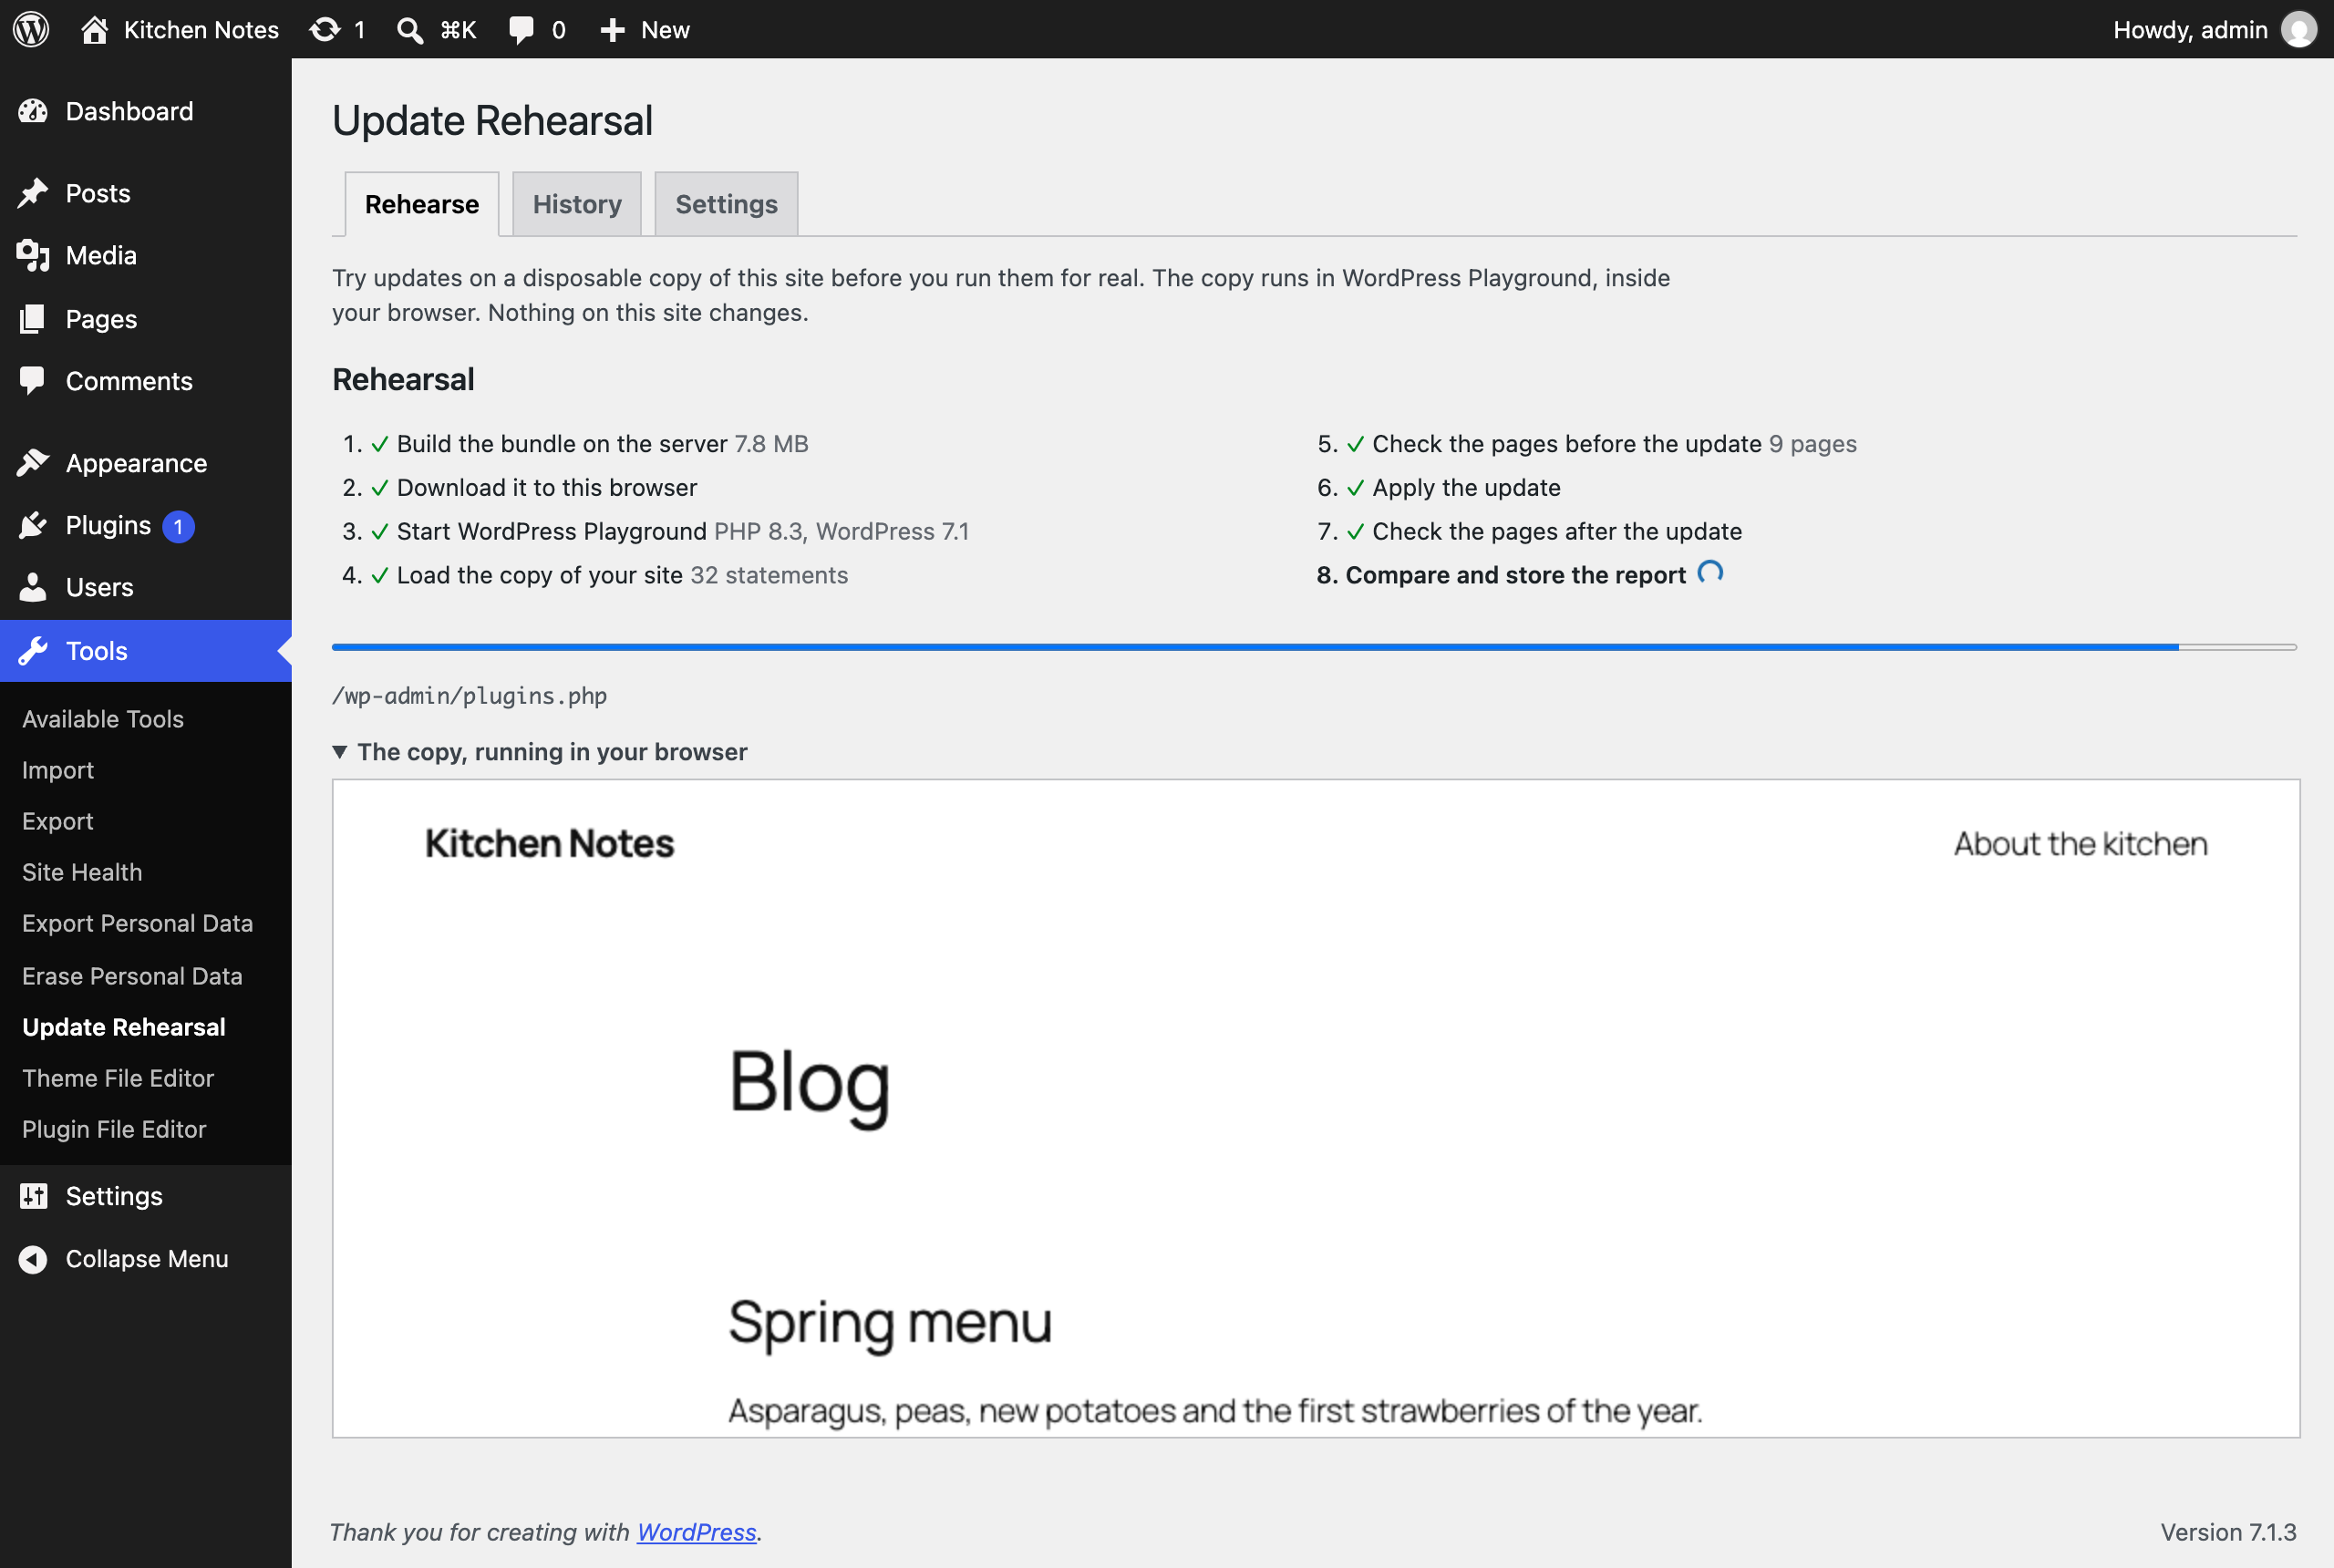Click the Media library icon
The width and height of the screenshot is (2334, 1568).
click(33, 255)
